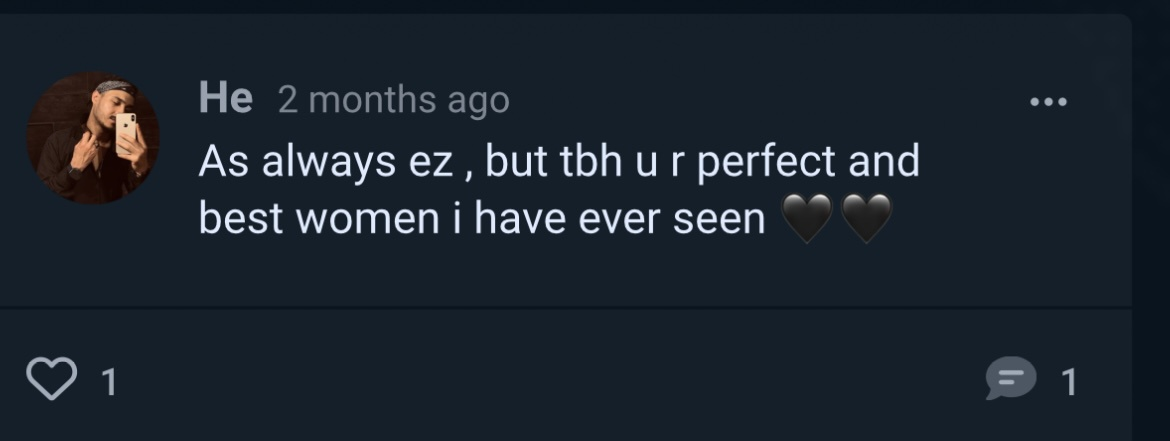The height and width of the screenshot is (441, 1170).
Task: Like the comment with heart icon
Action: click(51, 380)
